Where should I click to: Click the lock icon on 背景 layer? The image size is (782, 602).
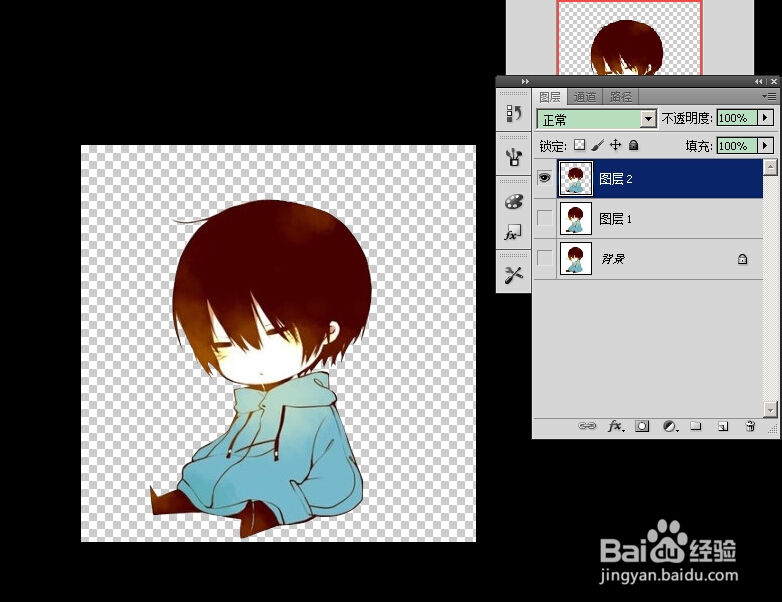[x=743, y=259]
